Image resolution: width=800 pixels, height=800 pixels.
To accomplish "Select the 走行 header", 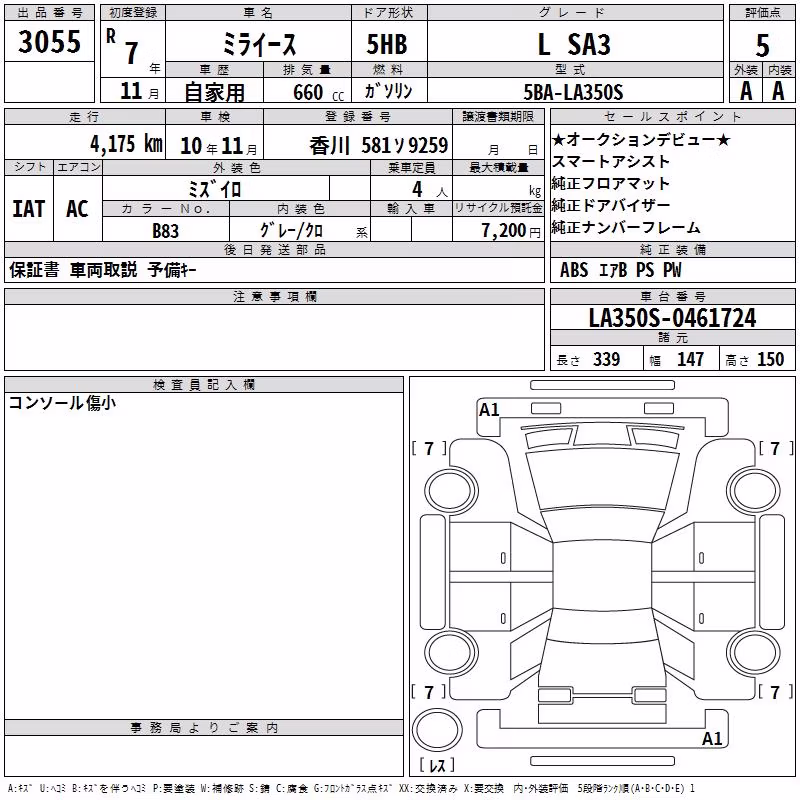I will tap(85, 117).
